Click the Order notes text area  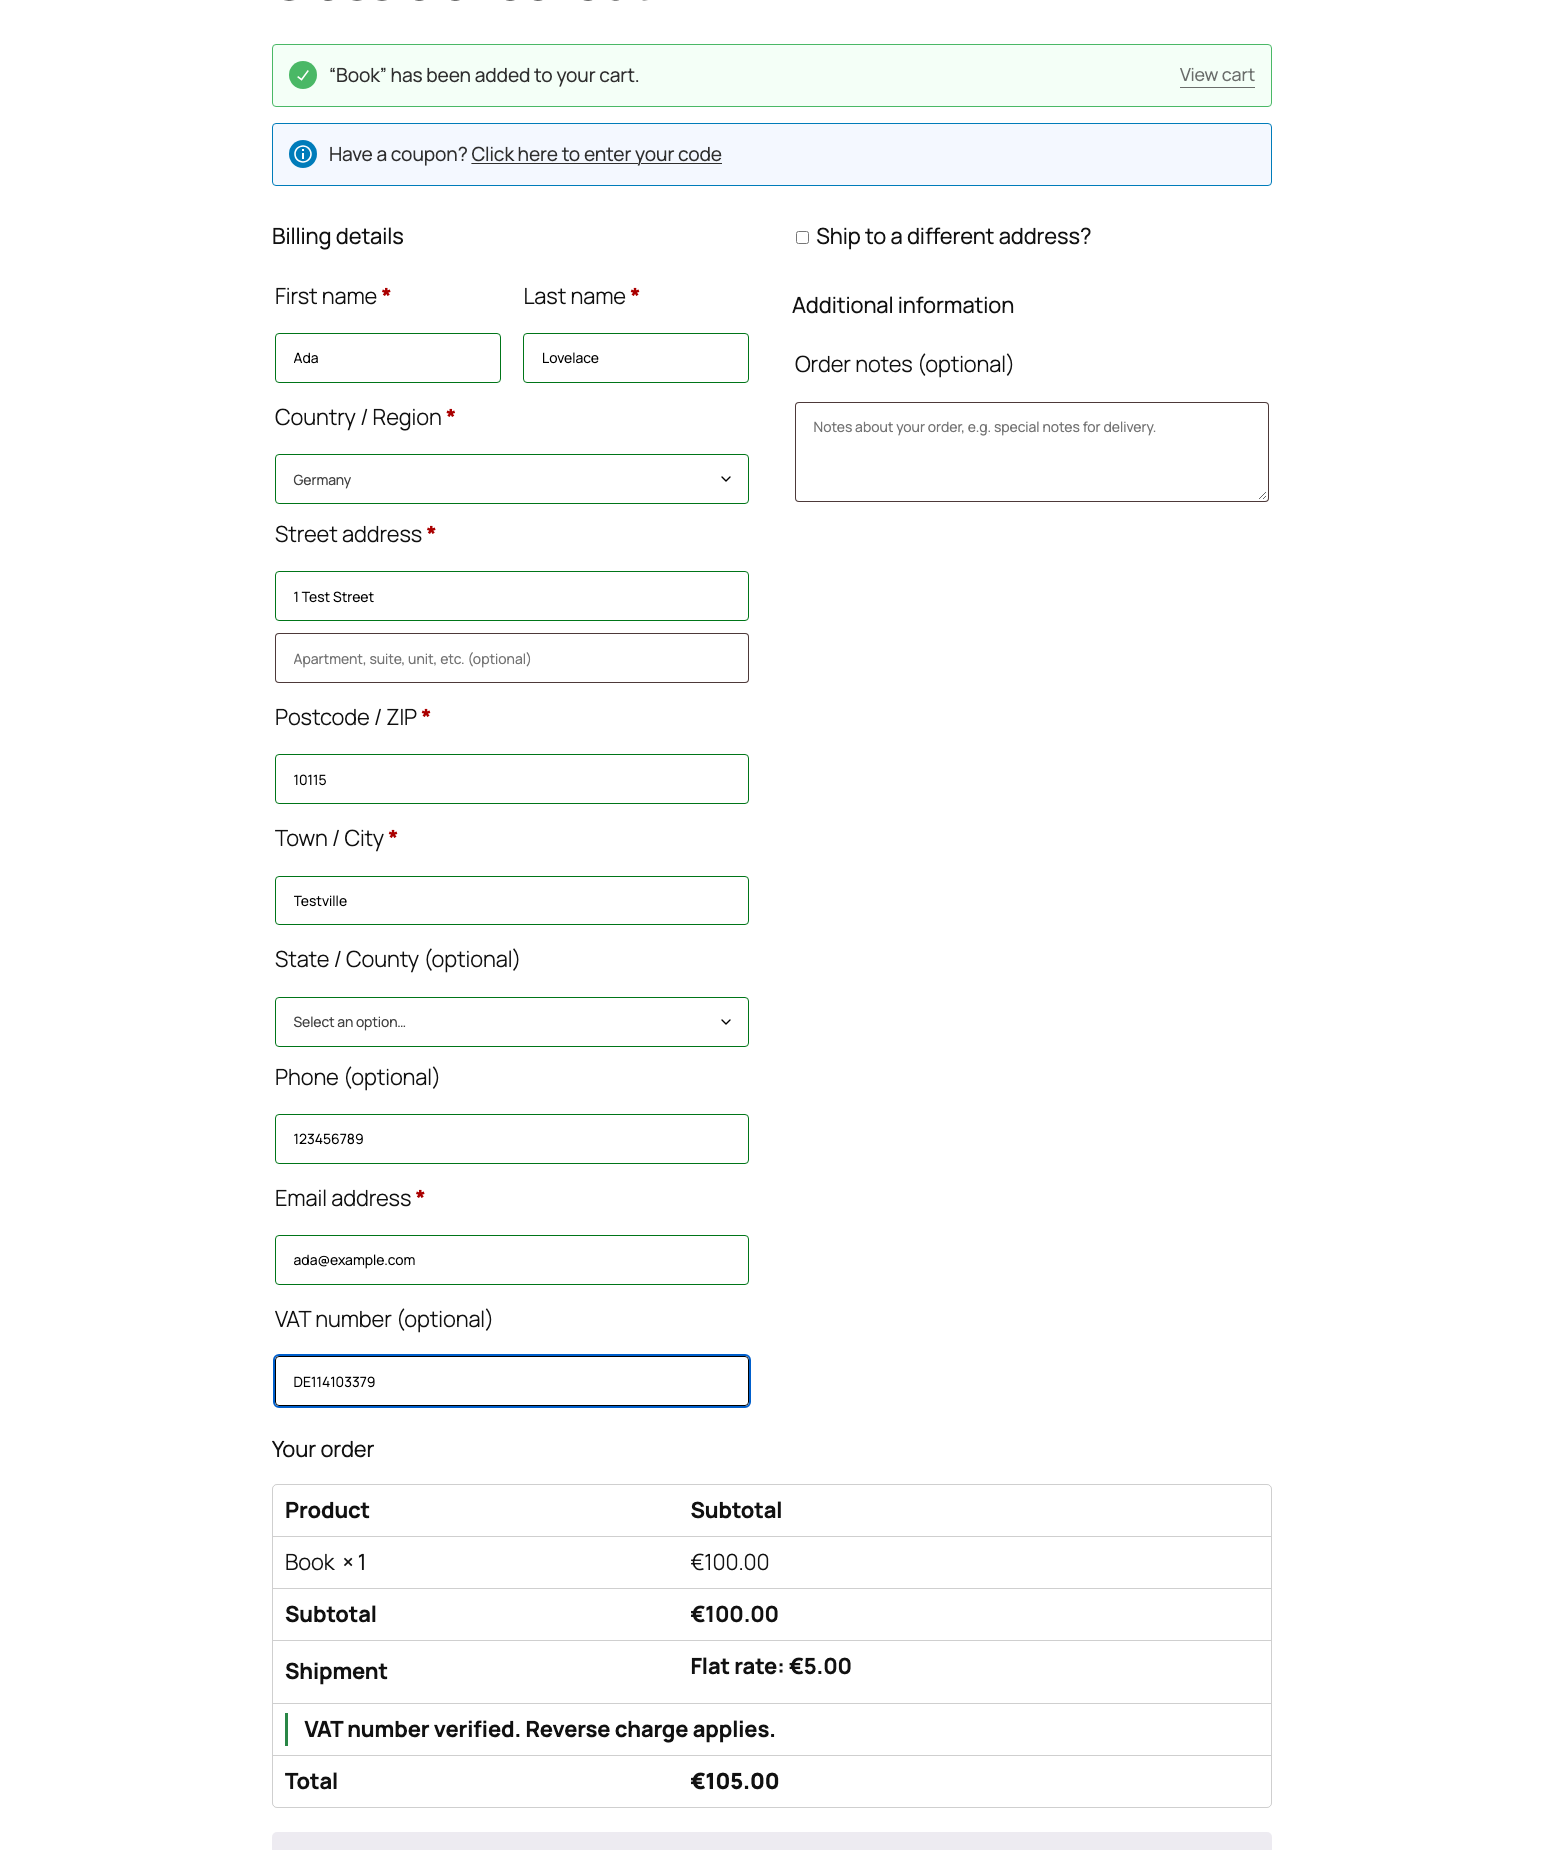click(x=1032, y=452)
